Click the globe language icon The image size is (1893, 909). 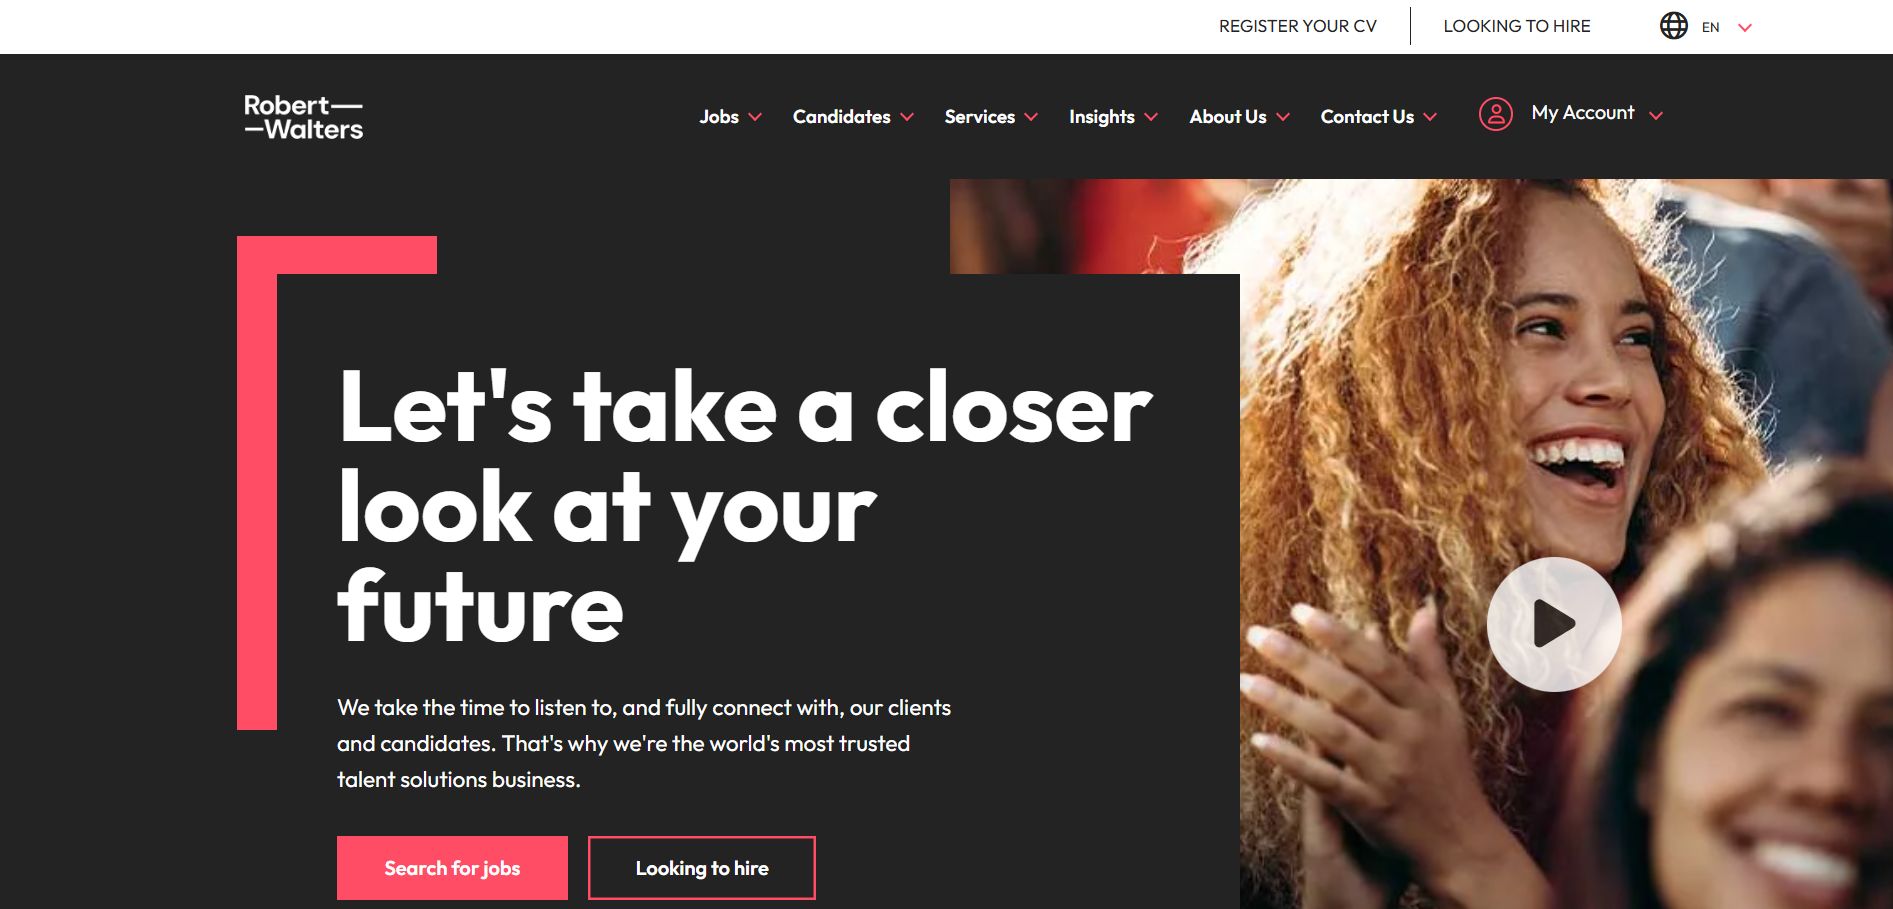coord(1674,26)
